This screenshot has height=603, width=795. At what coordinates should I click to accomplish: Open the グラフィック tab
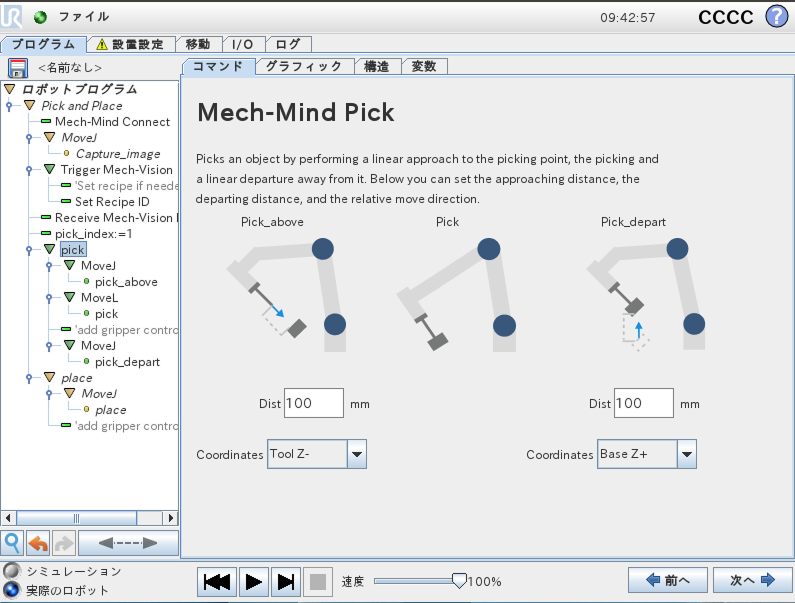304,66
